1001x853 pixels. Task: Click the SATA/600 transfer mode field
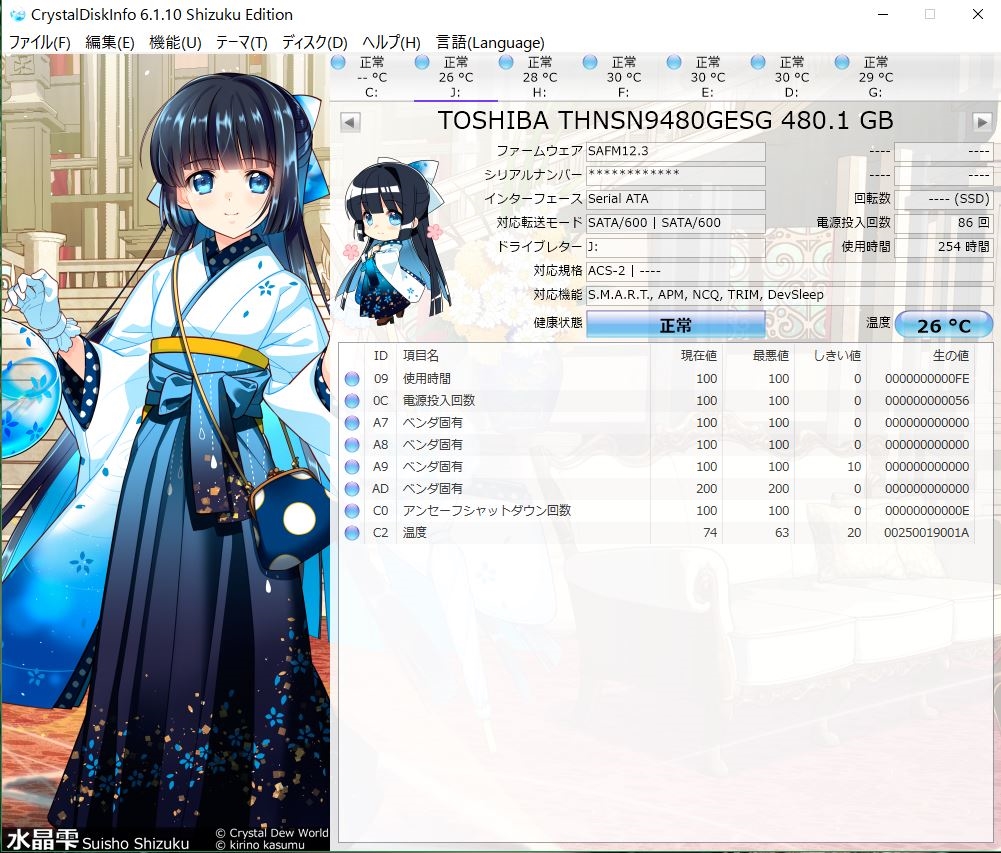coord(675,223)
